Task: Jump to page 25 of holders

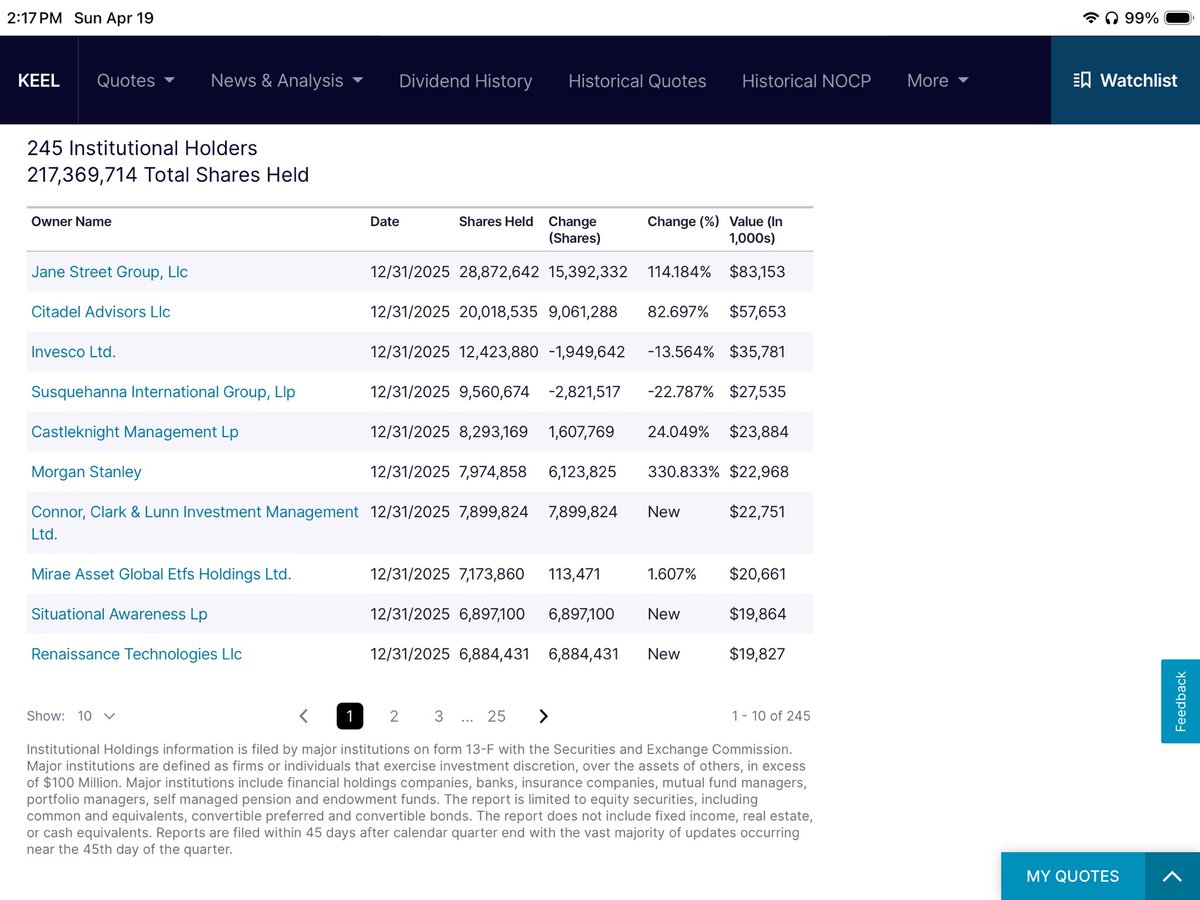Action: click(x=496, y=716)
